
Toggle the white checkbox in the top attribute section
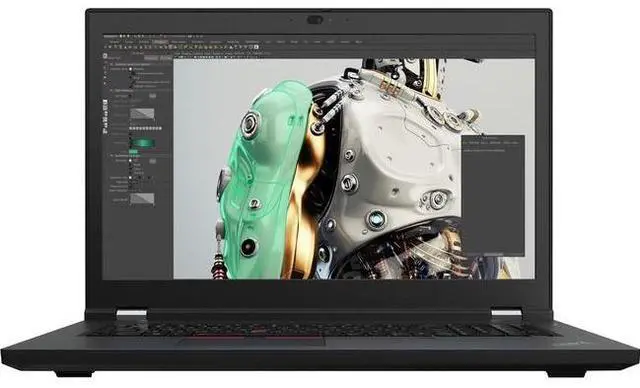pos(131,69)
